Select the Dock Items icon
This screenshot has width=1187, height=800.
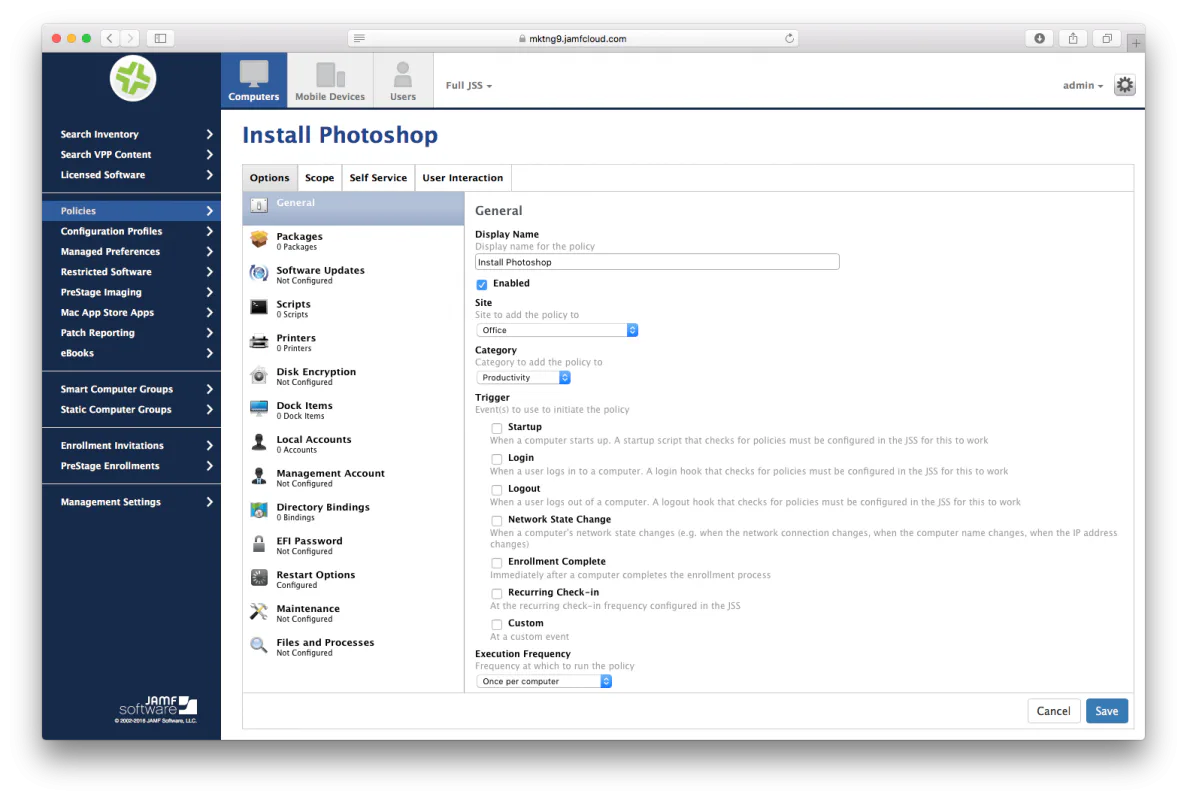tap(259, 409)
